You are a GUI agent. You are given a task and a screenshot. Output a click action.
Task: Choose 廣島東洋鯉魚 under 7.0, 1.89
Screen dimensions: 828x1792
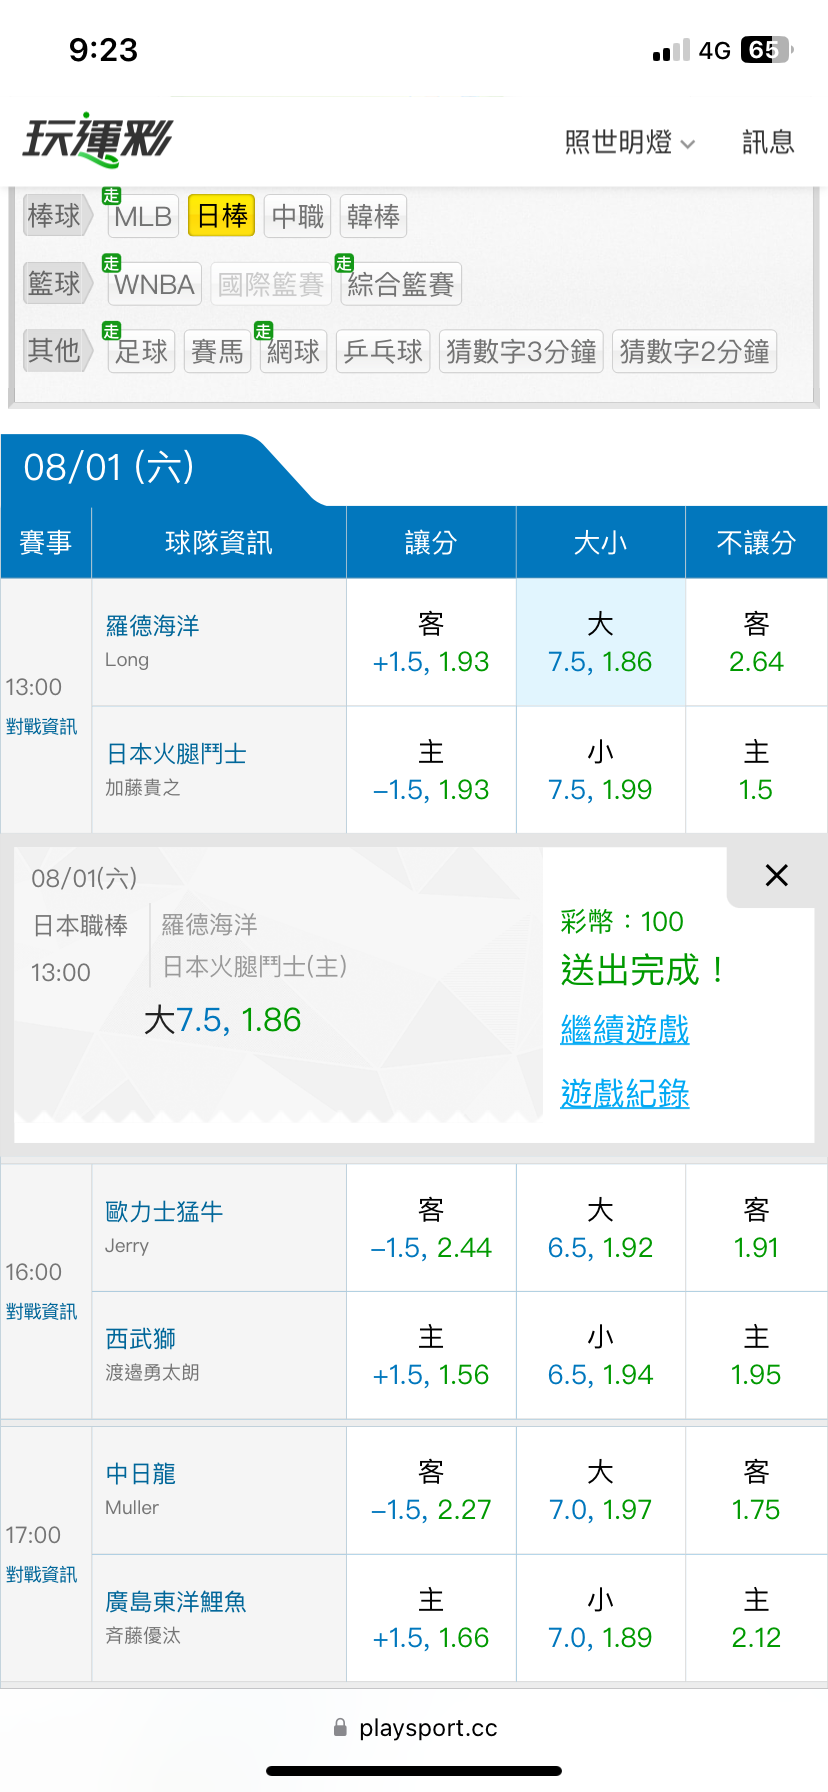600,1618
